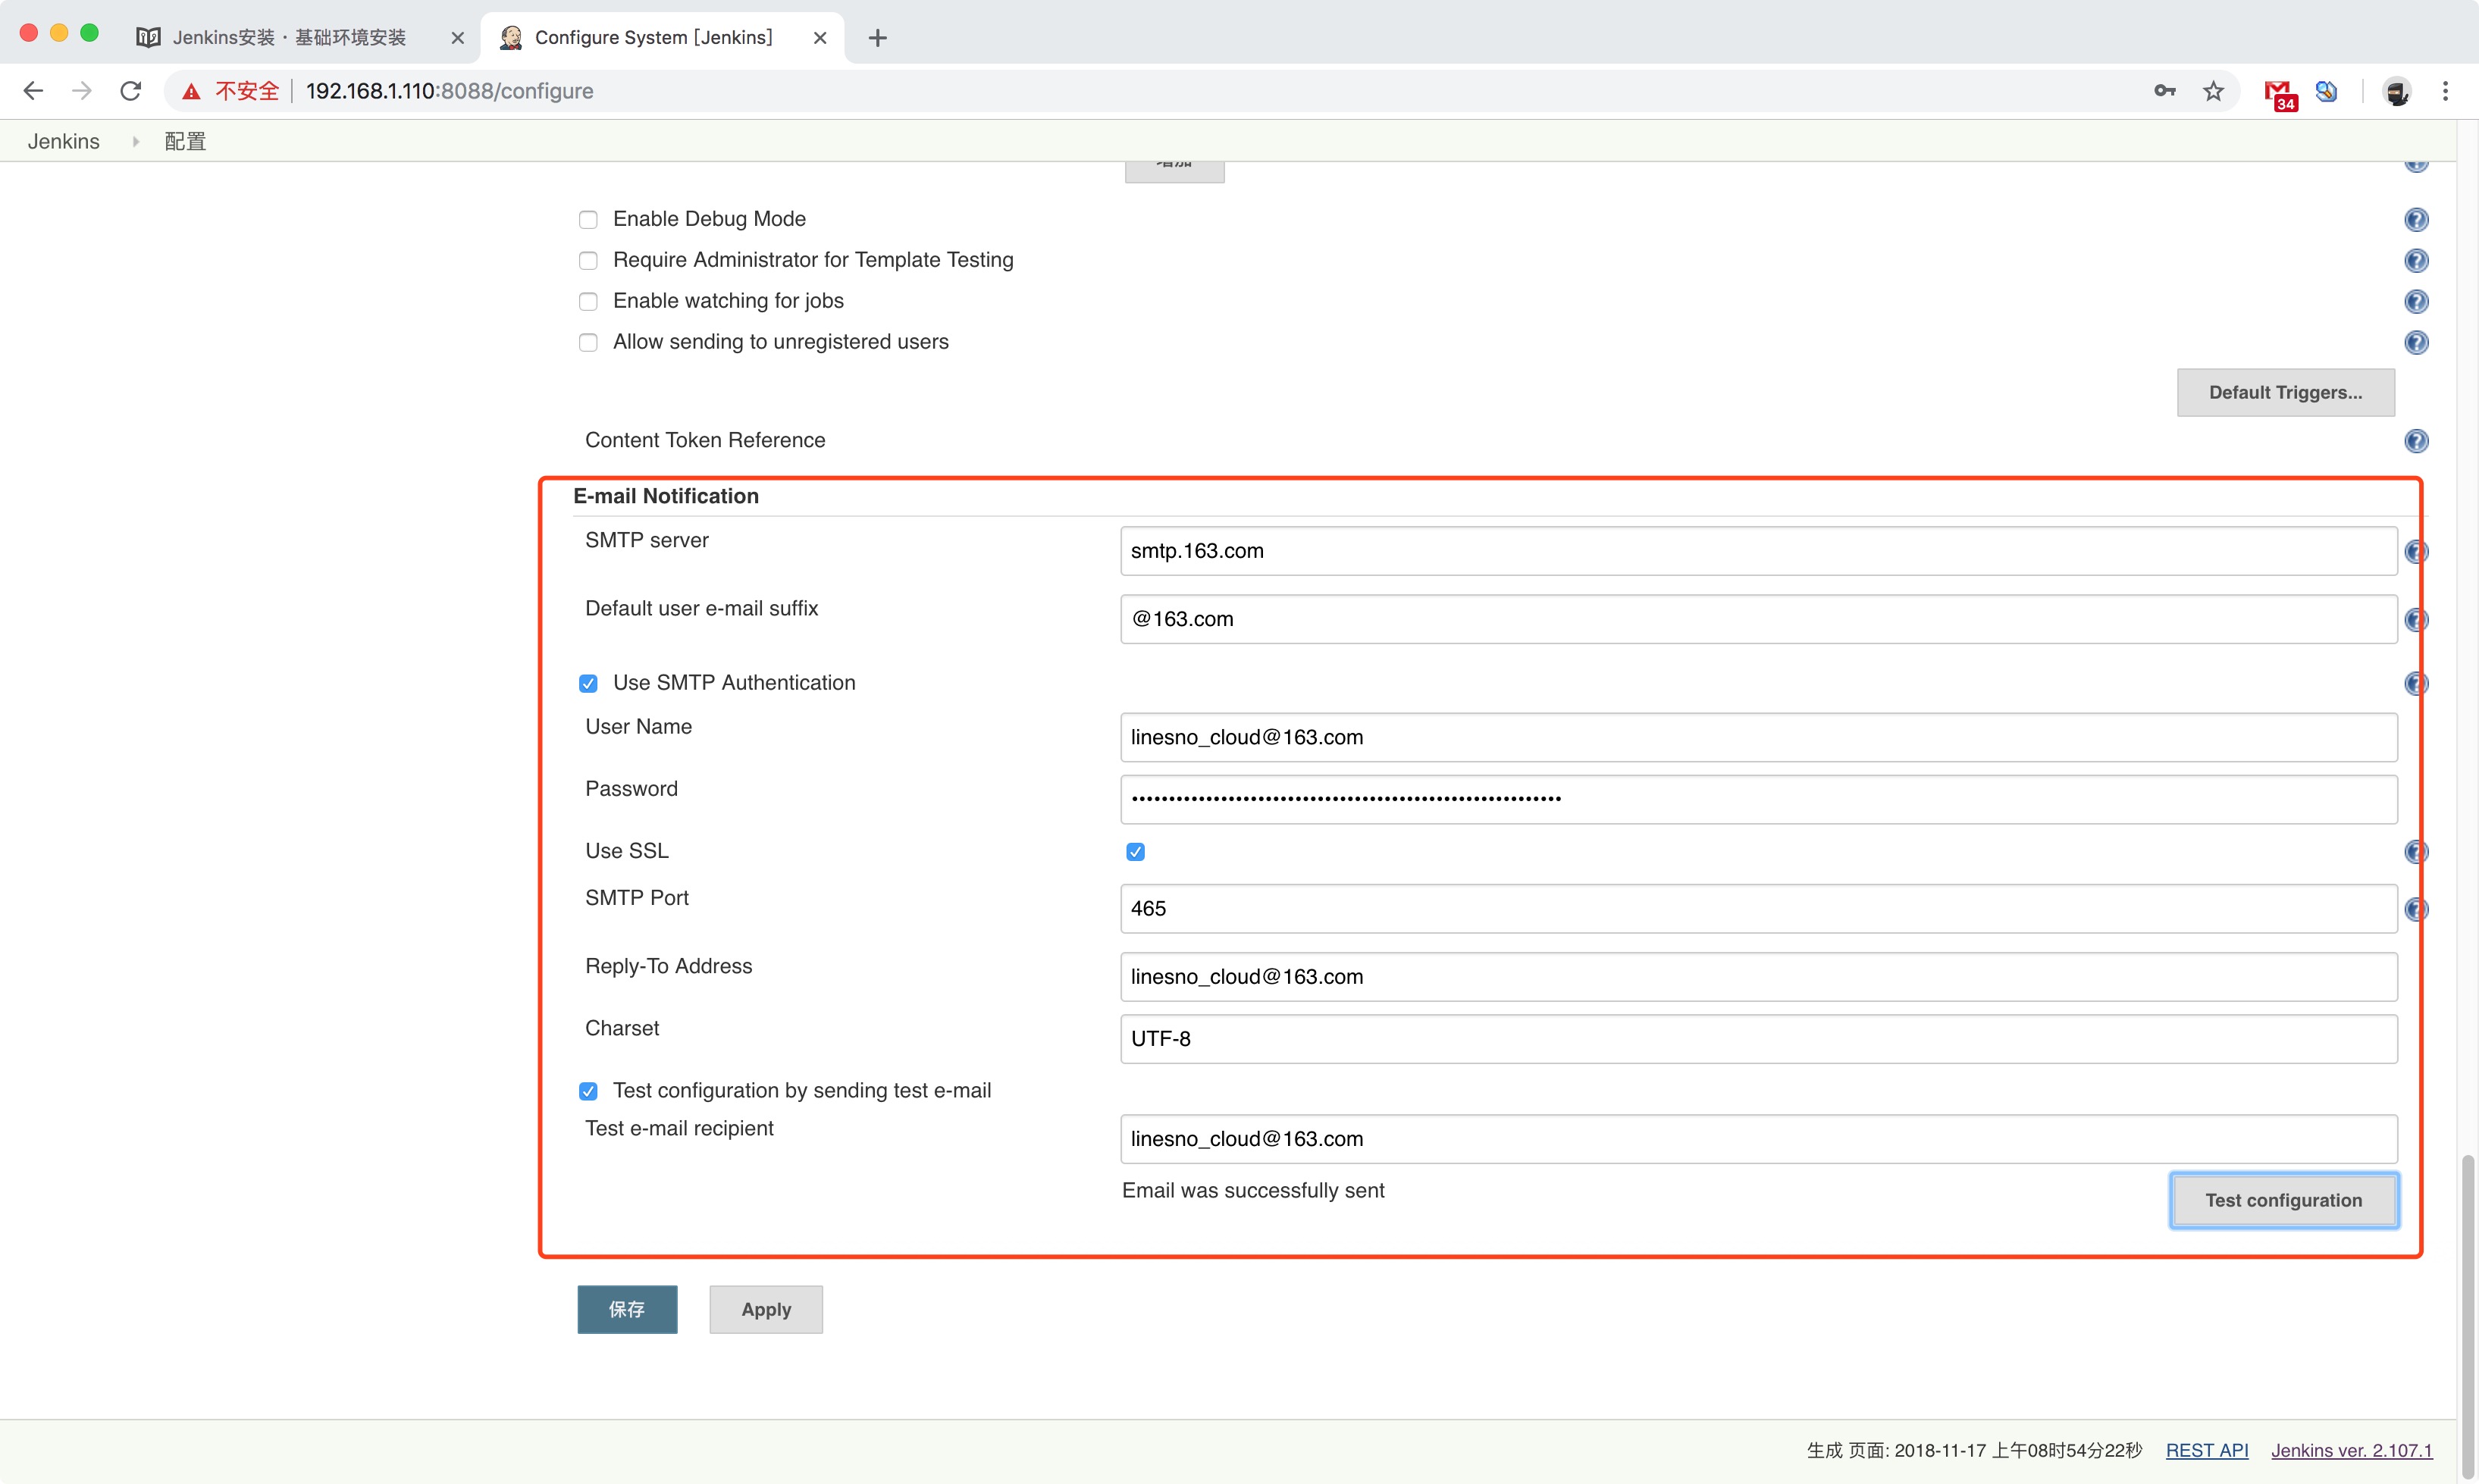Bookmark page with star icon

tap(2213, 91)
